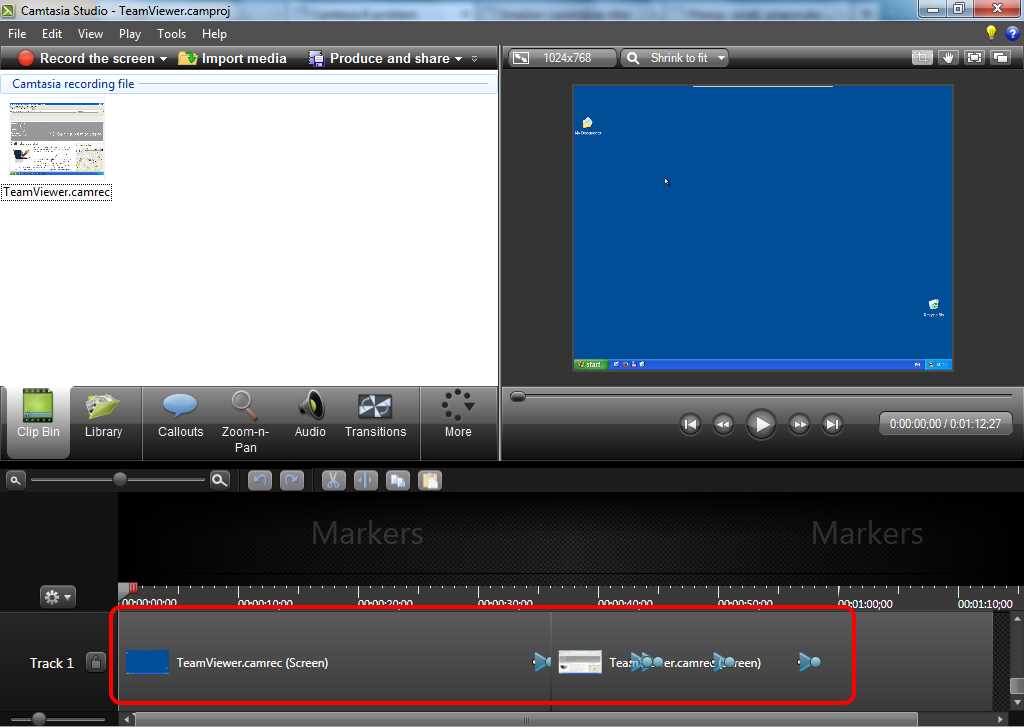Click the 0:00:00;00 / 0:01:12;27 time display
The image size is (1024, 728).
tap(945, 424)
